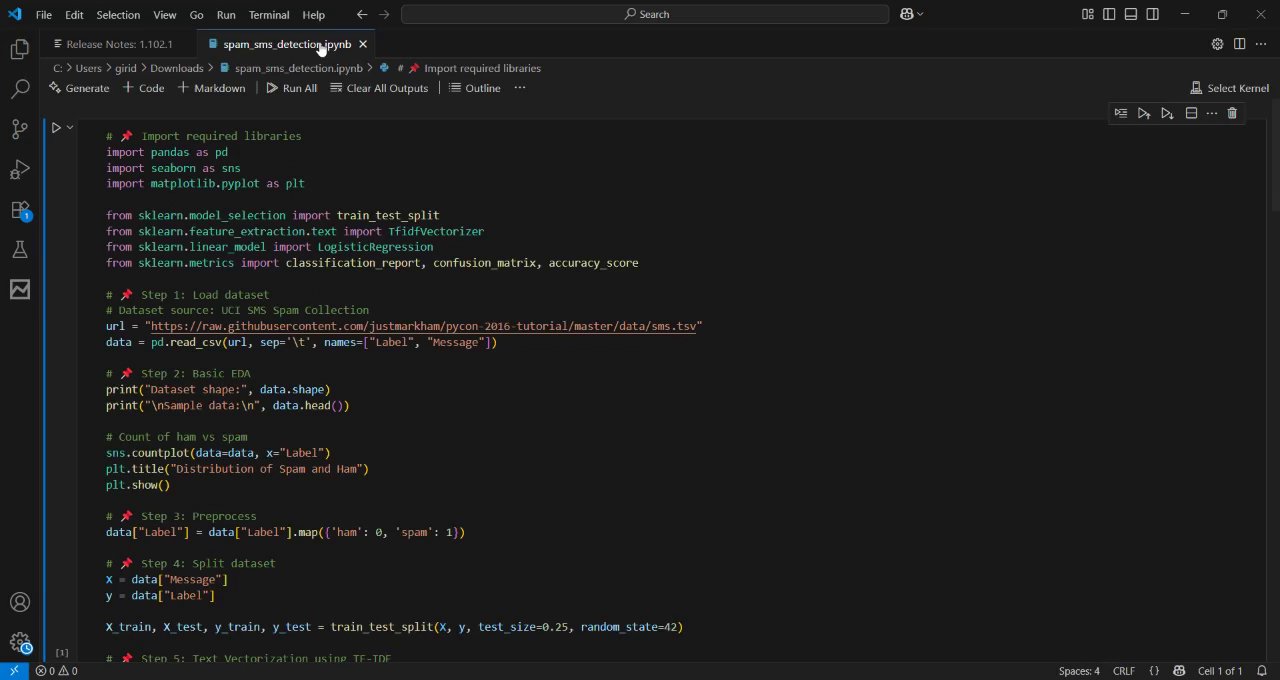The image size is (1280, 680).
Task: Open the Accounts icon in the activity bar
Action: [x=20, y=602]
